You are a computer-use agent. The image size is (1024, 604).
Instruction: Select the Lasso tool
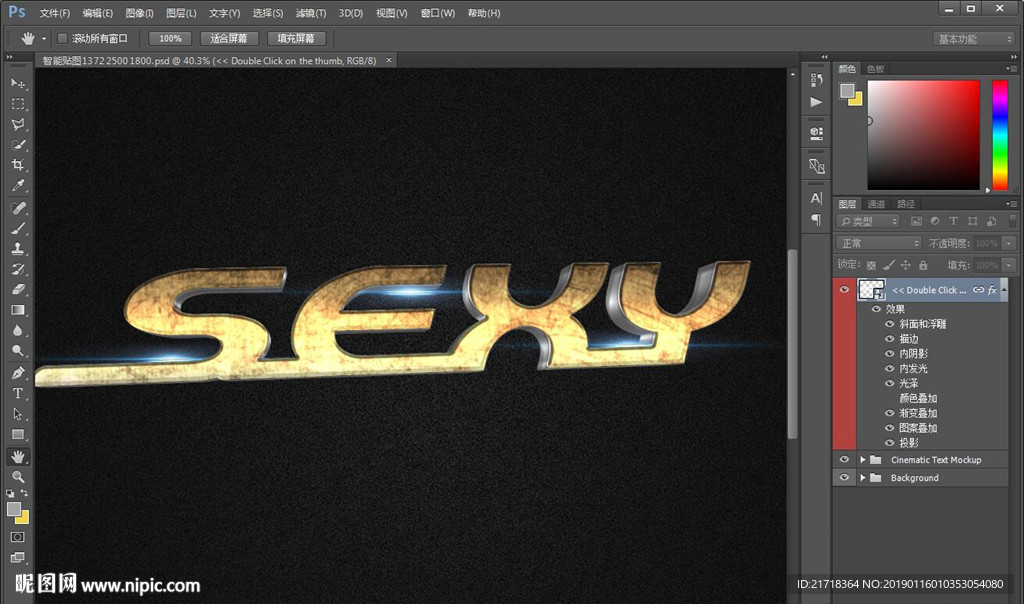tap(18, 124)
